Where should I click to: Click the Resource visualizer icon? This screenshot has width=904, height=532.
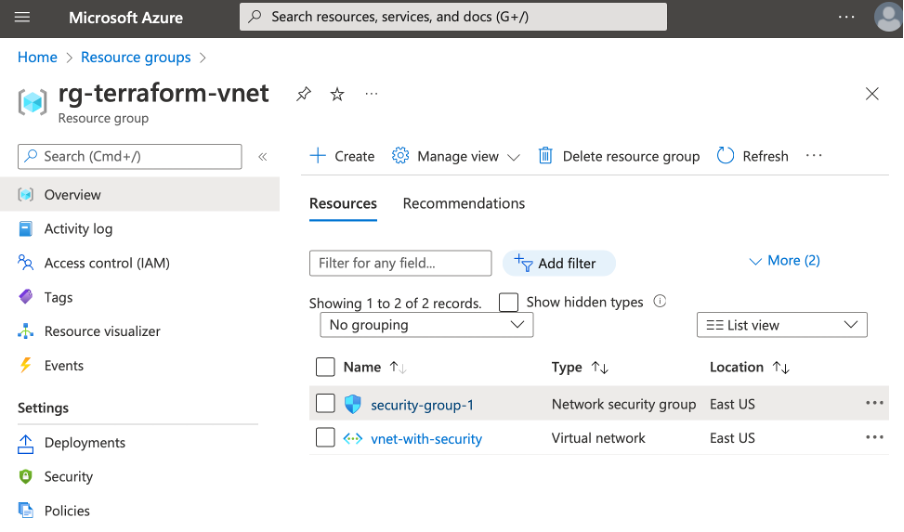25,331
